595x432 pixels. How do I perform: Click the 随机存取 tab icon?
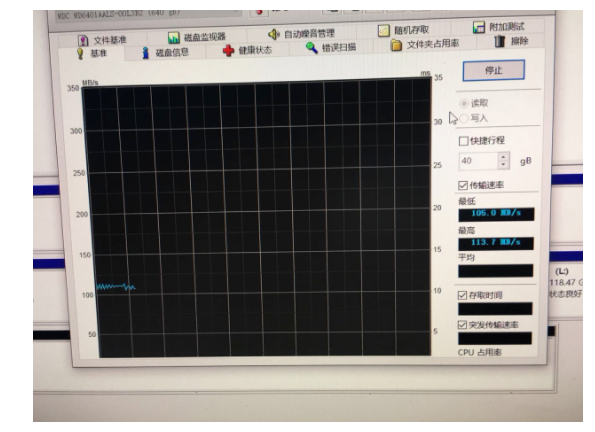(x=384, y=31)
